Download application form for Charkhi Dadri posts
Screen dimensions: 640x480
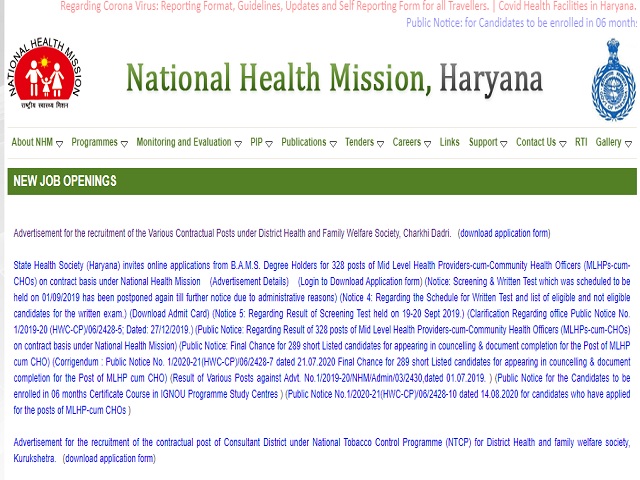[x=504, y=233]
